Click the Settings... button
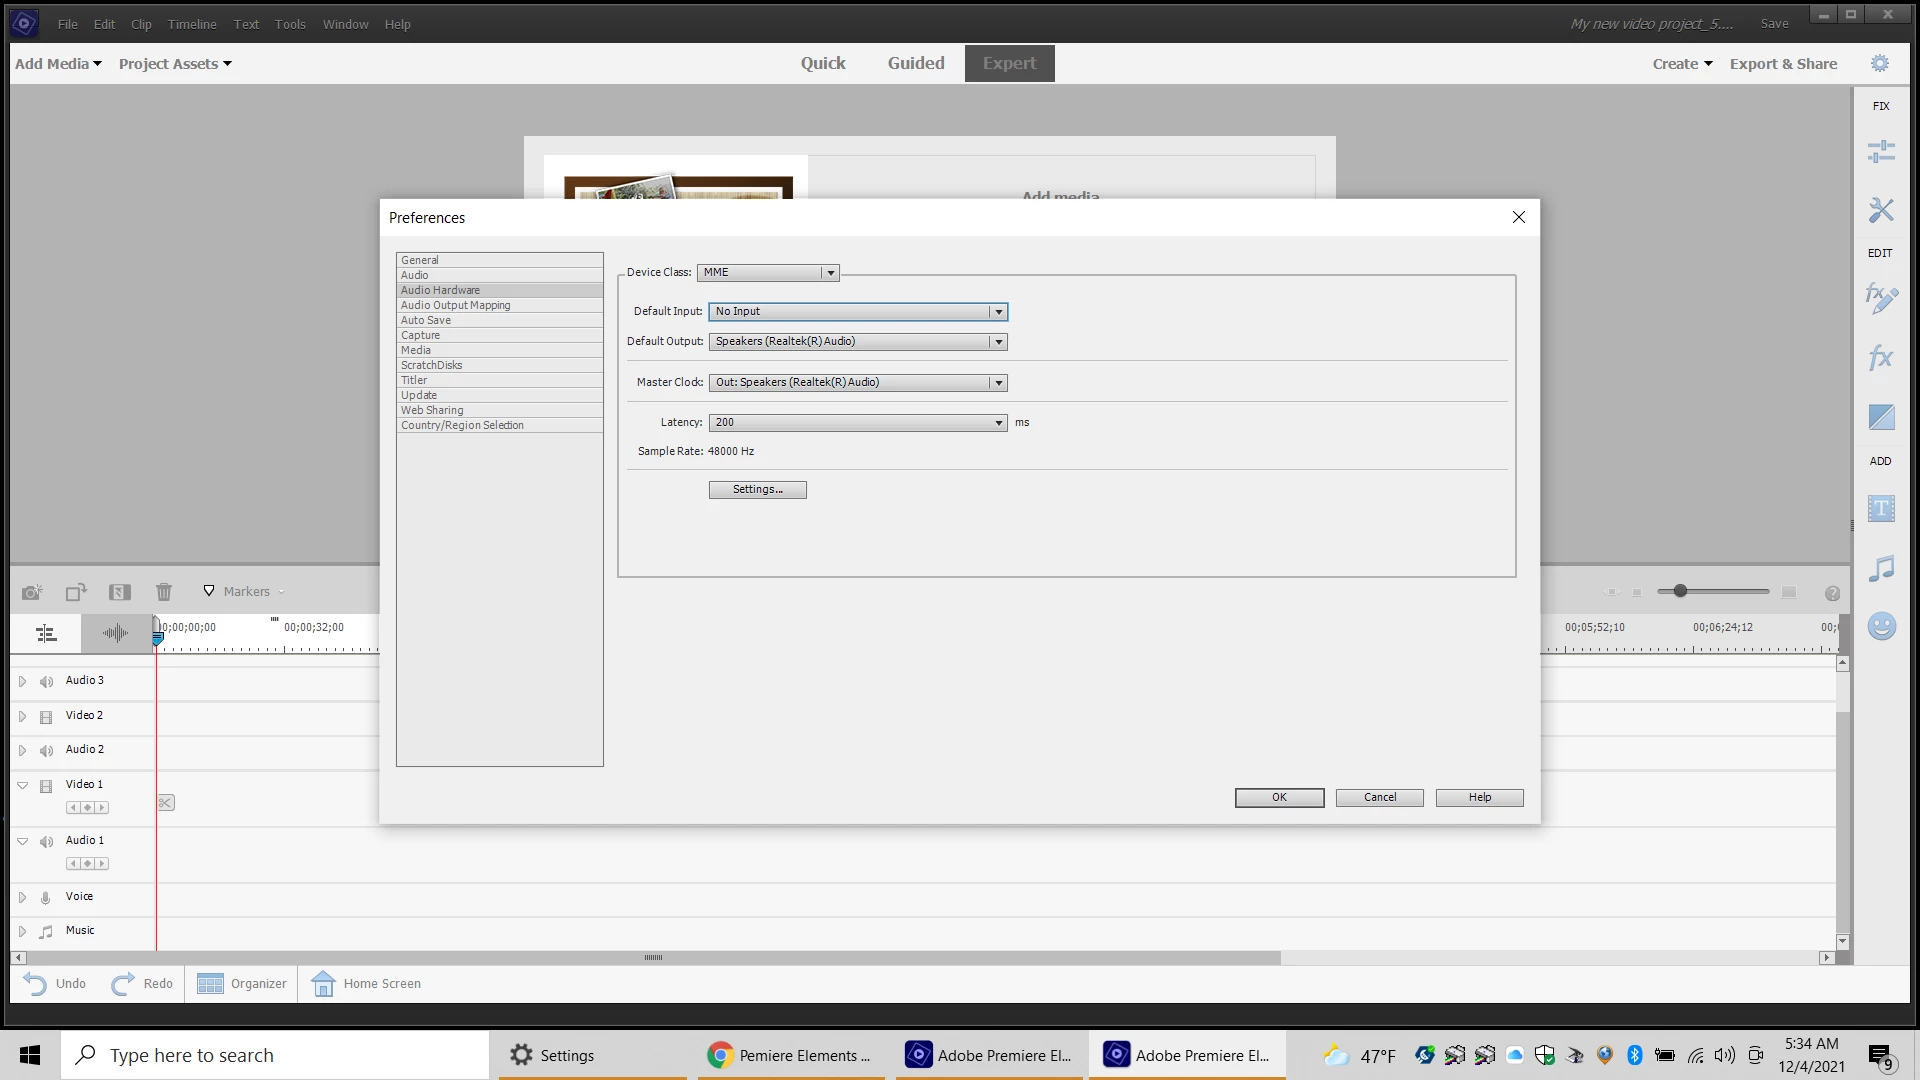 pyautogui.click(x=757, y=490)
